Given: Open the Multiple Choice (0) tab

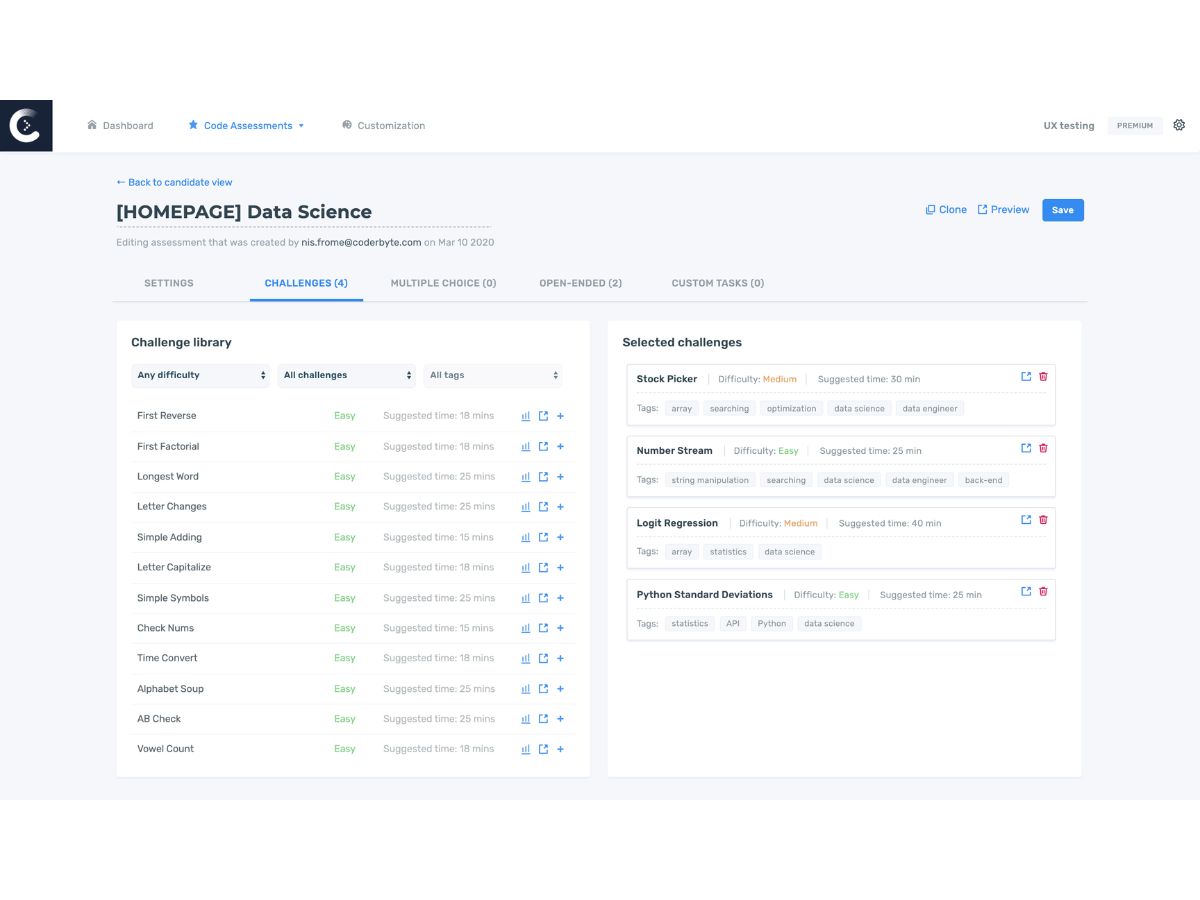Looking at the screenshot, I should (x=443, y=283).
